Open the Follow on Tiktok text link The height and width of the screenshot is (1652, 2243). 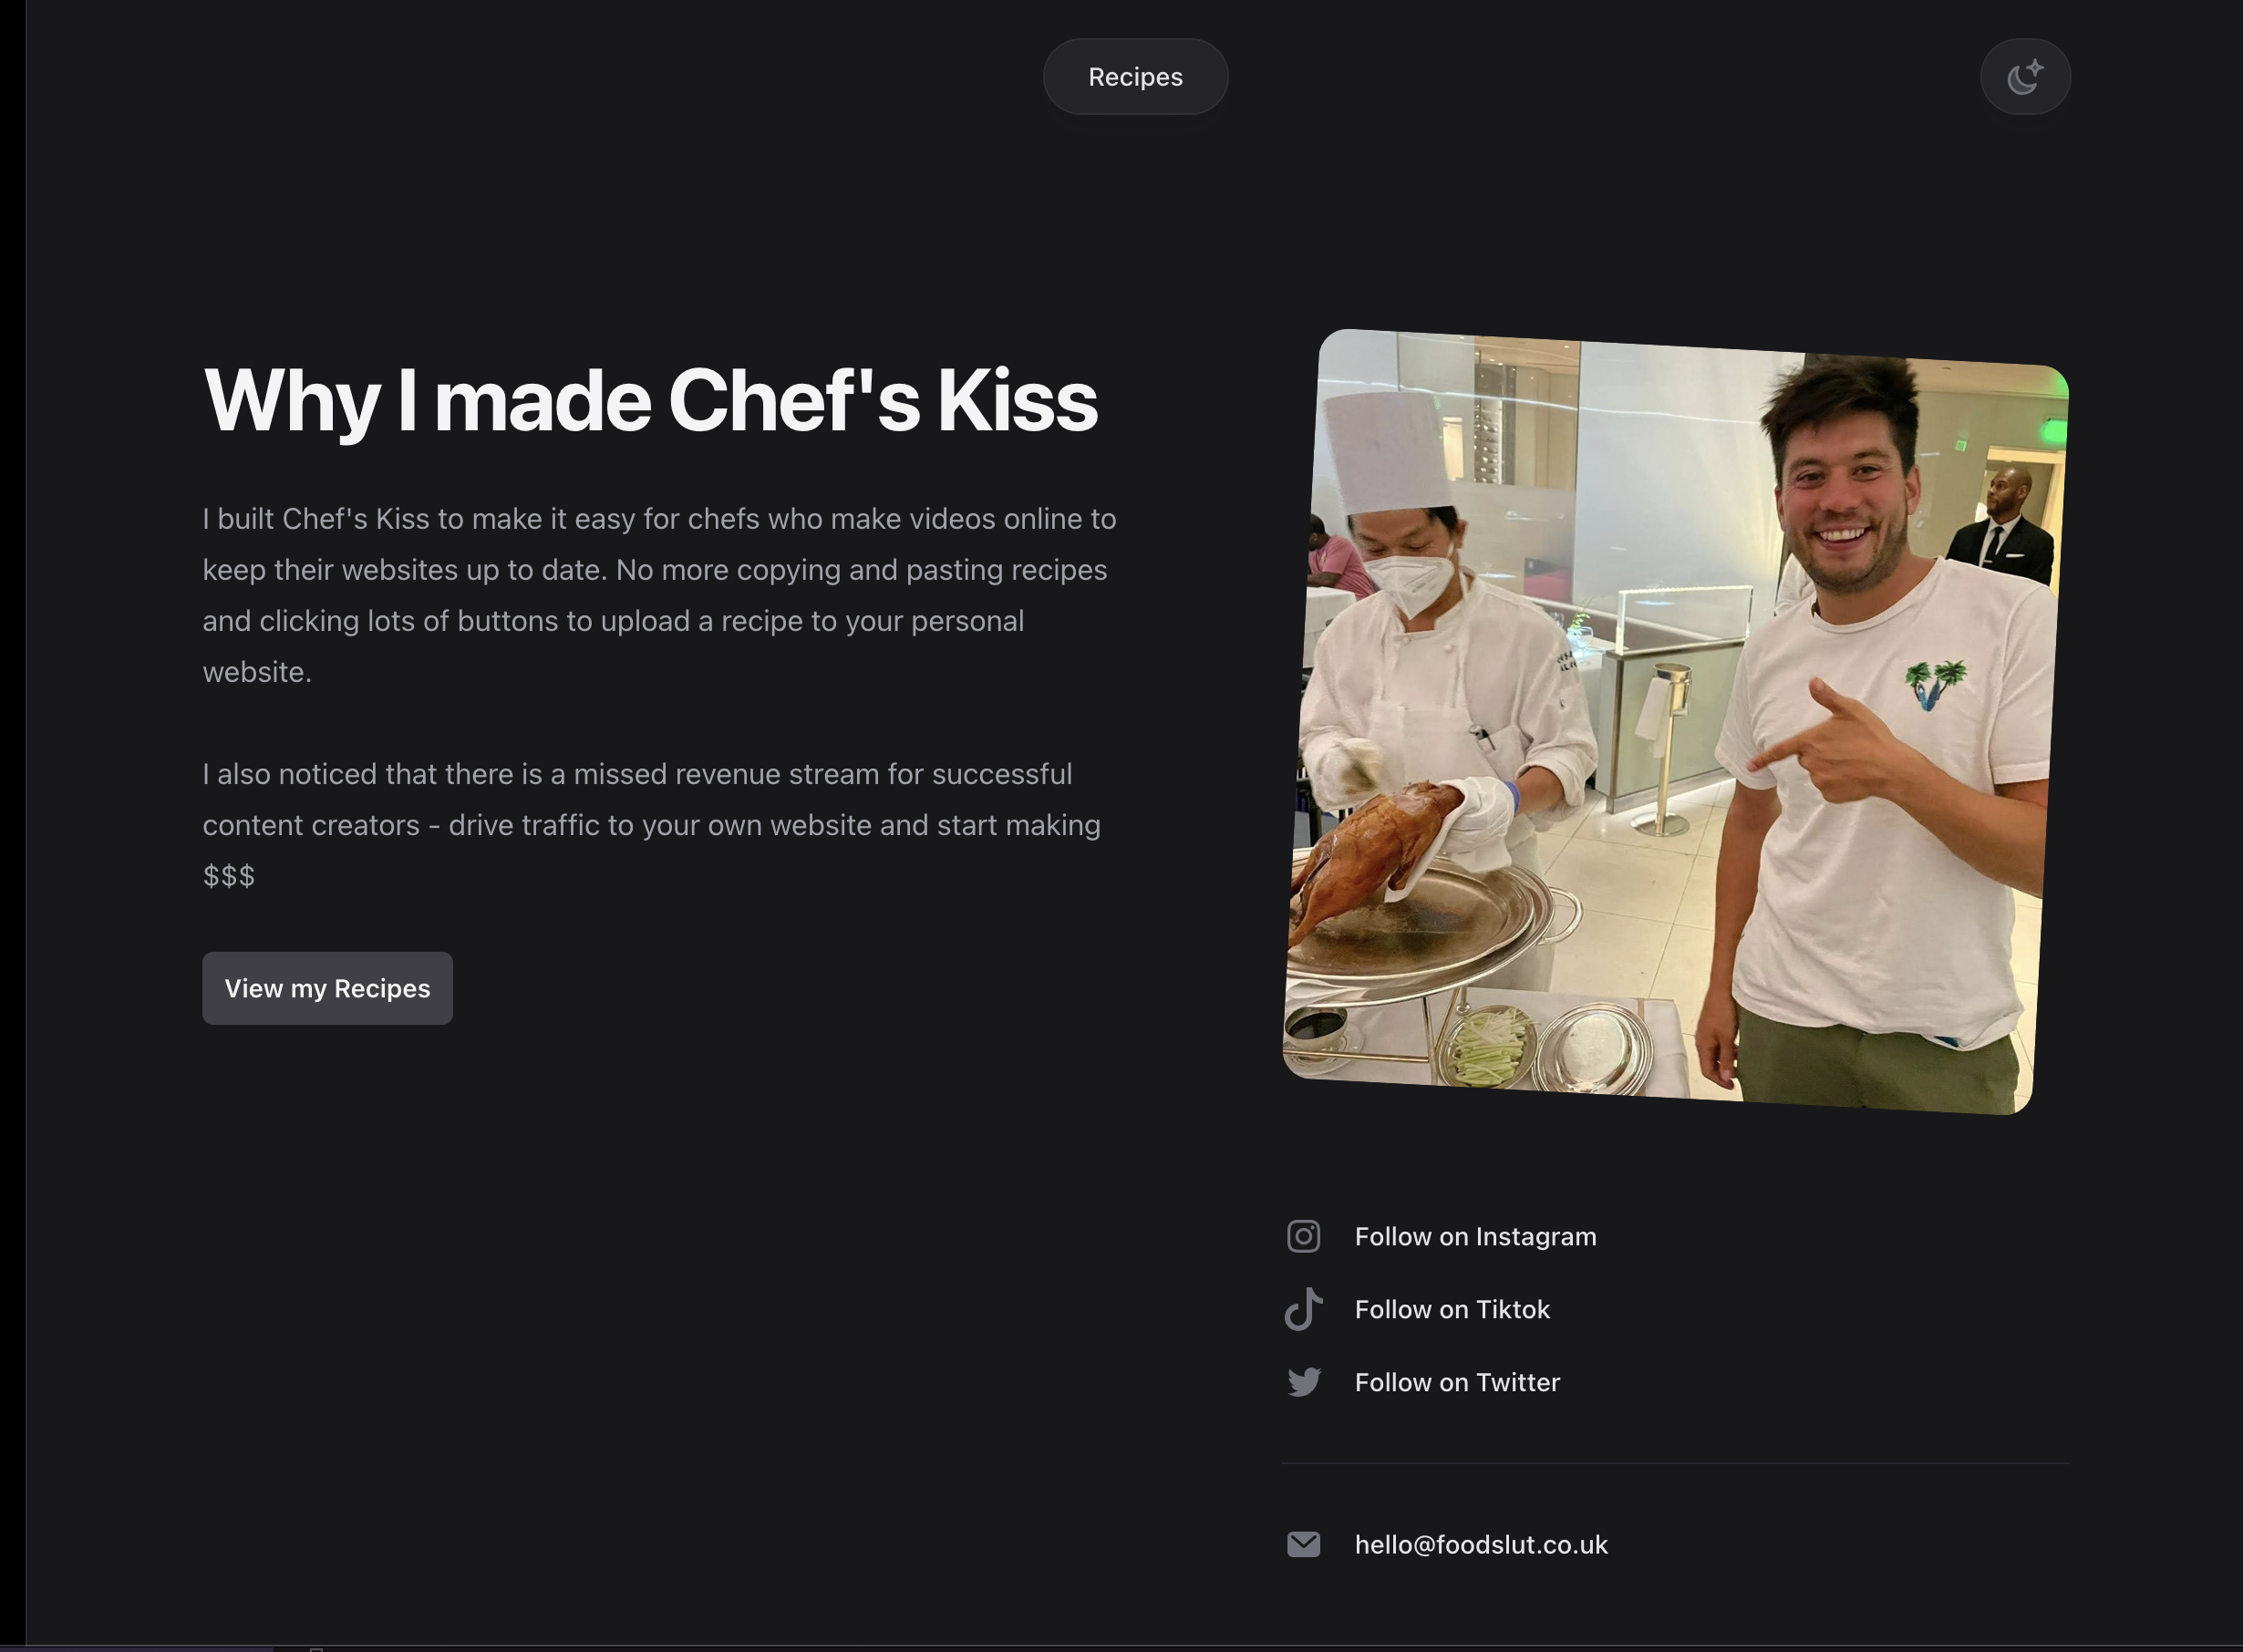coord(1452,1310)
